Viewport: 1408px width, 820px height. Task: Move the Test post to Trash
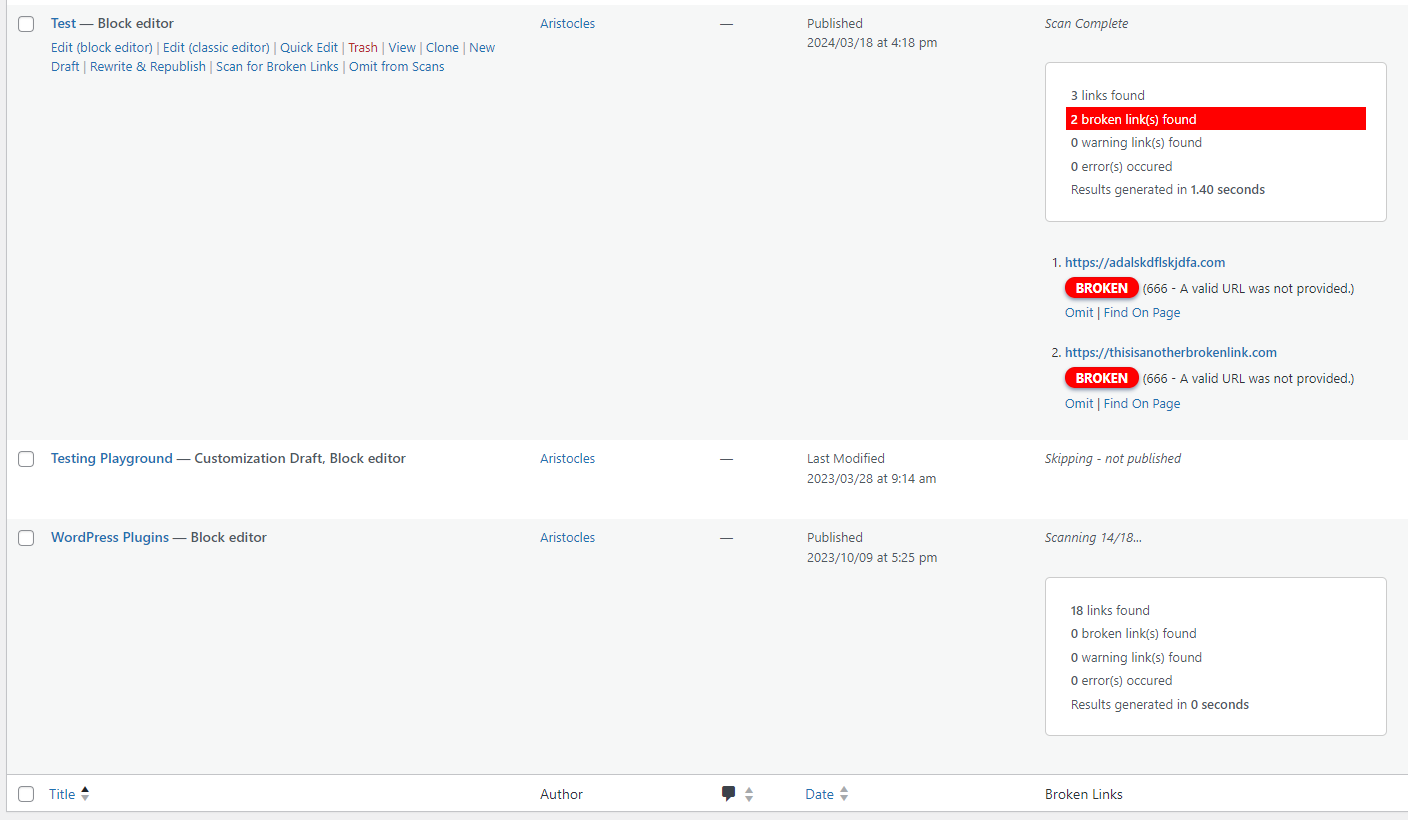pyautogui.click(x=362, y=47)
